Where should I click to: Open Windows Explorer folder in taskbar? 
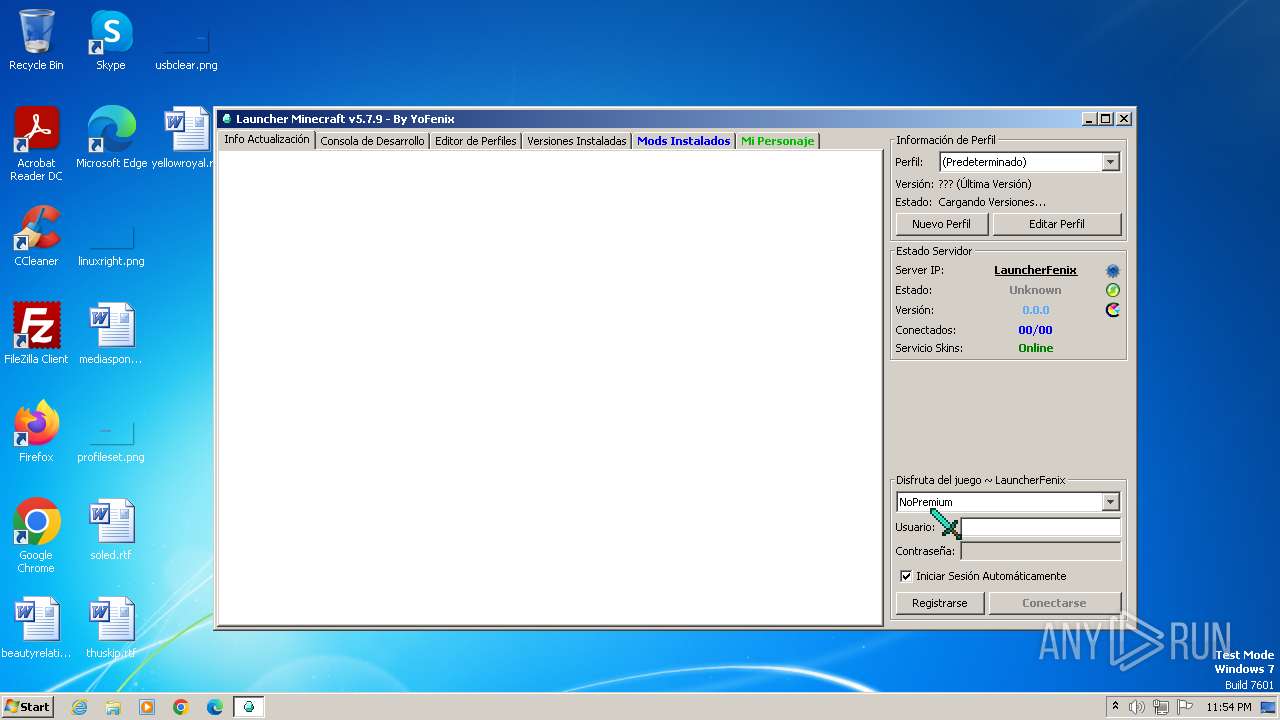click(113, 707)
